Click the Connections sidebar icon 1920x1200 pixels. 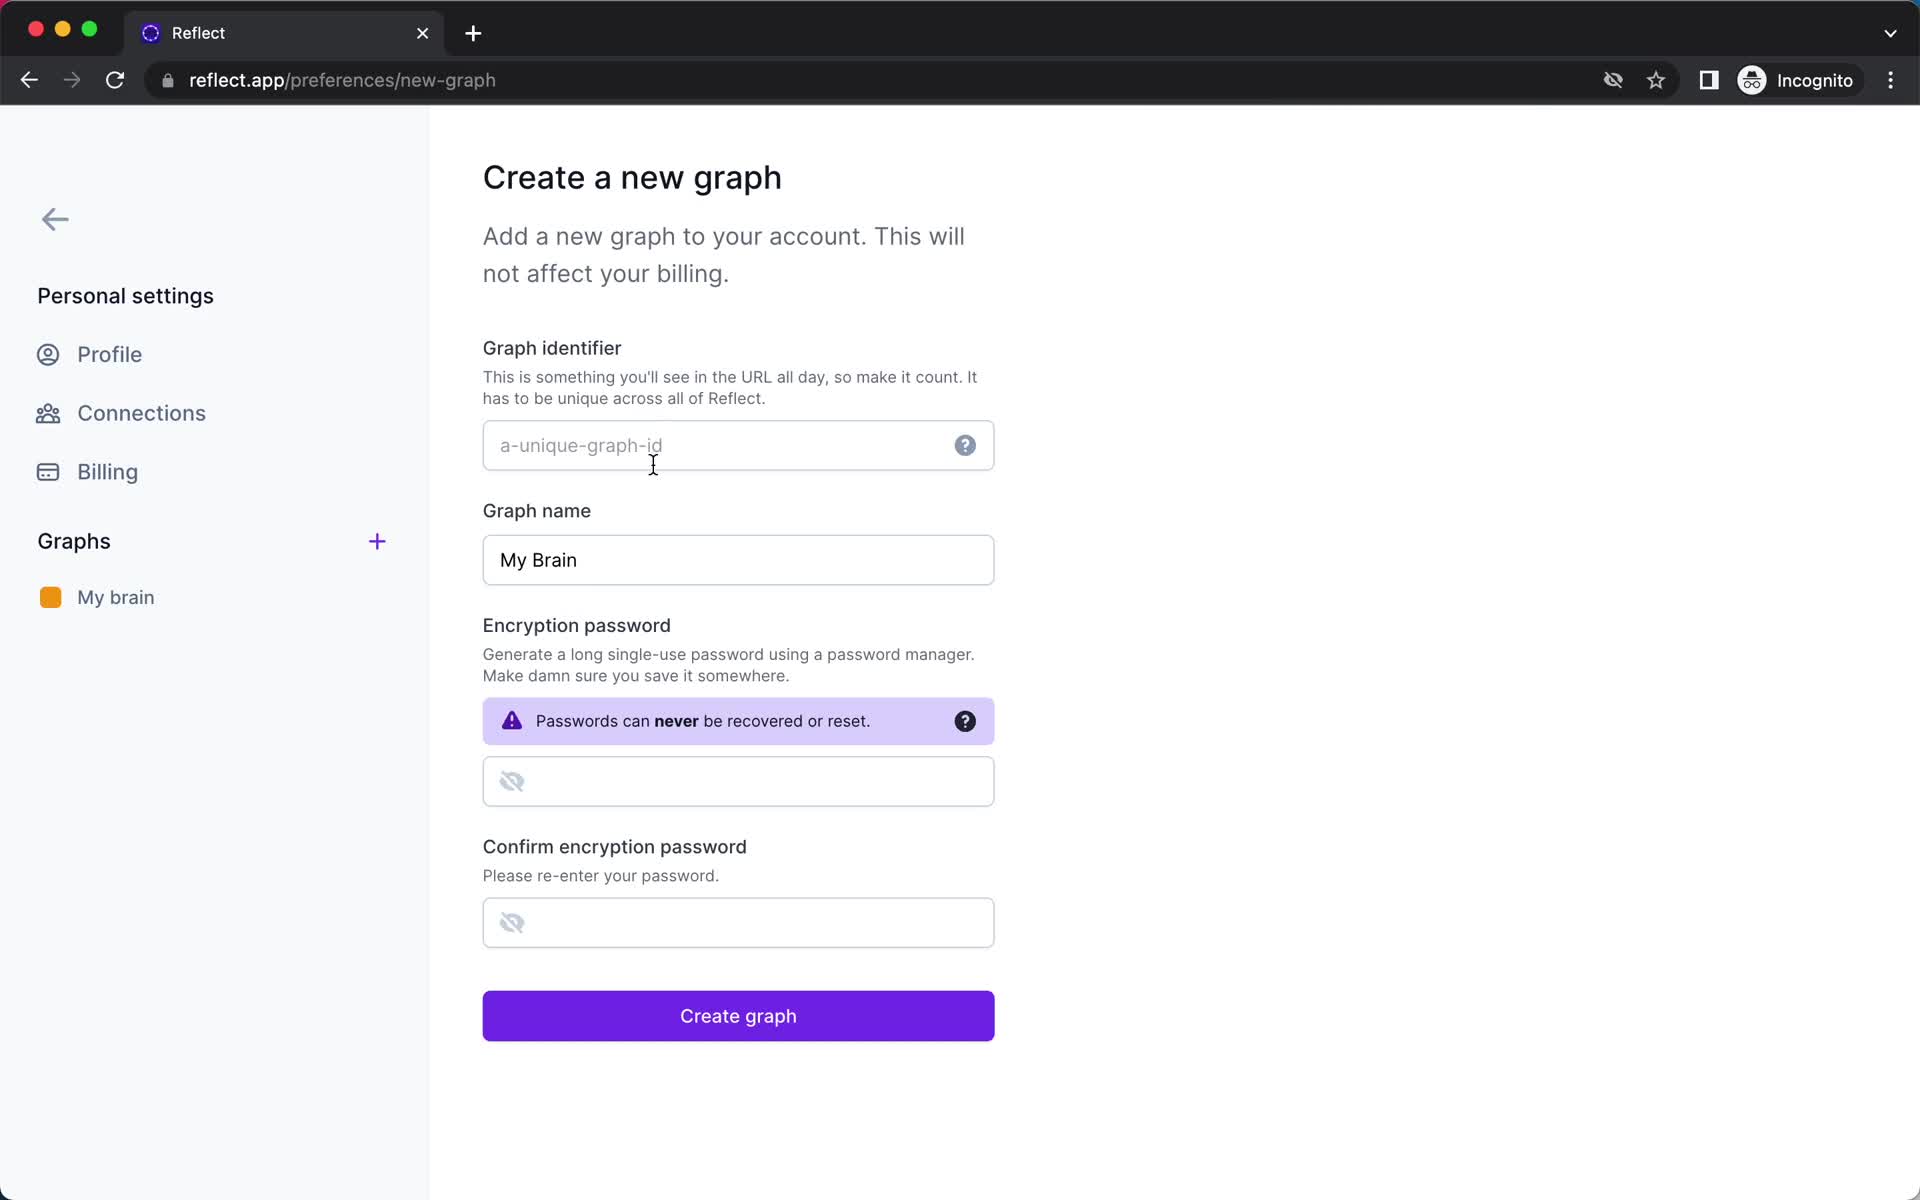click(x=50, y=412)
